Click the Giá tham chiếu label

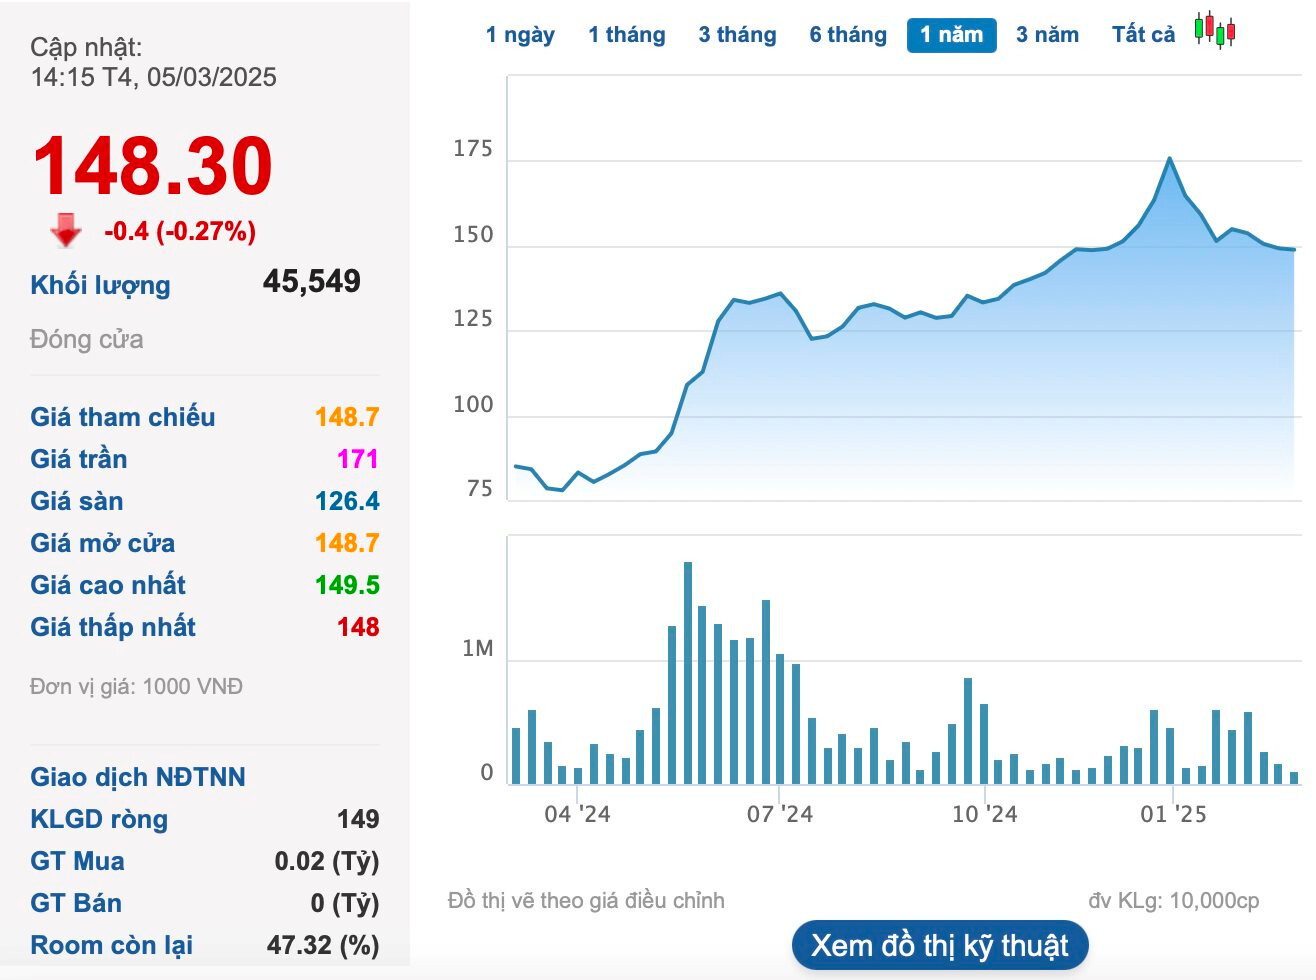click(x=123, y=417)
